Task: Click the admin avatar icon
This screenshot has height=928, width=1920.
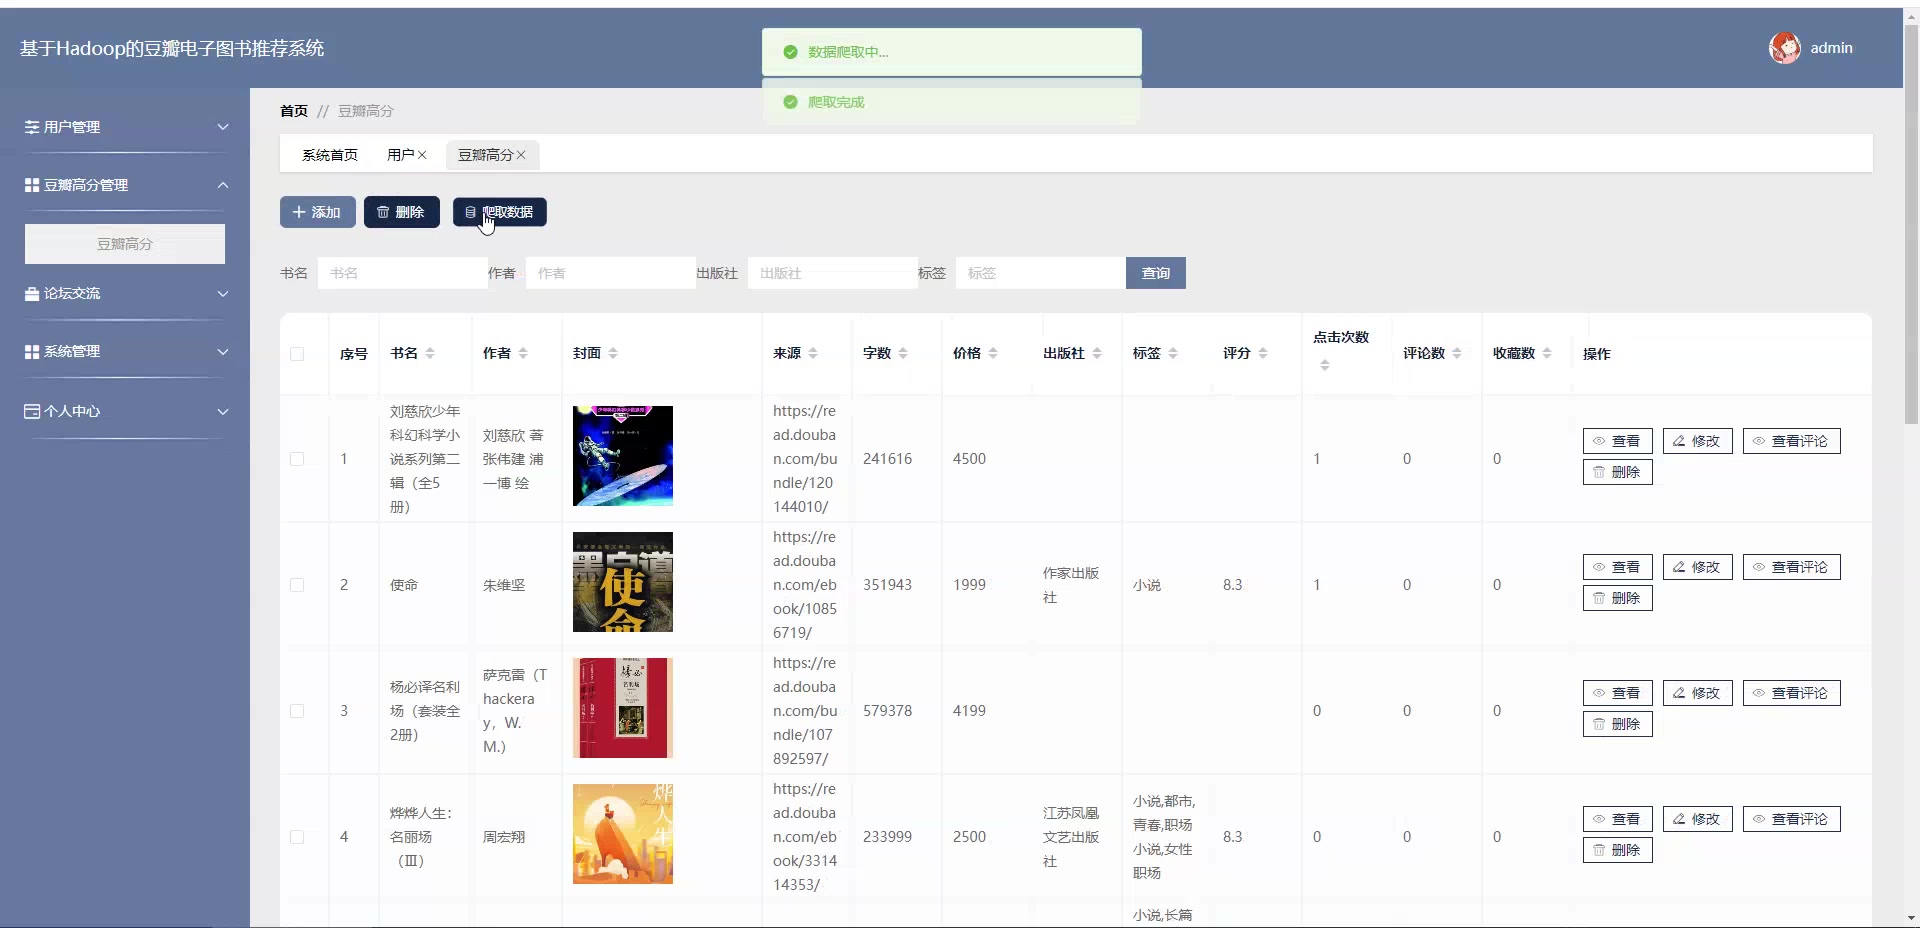Action: point(1784,48)
